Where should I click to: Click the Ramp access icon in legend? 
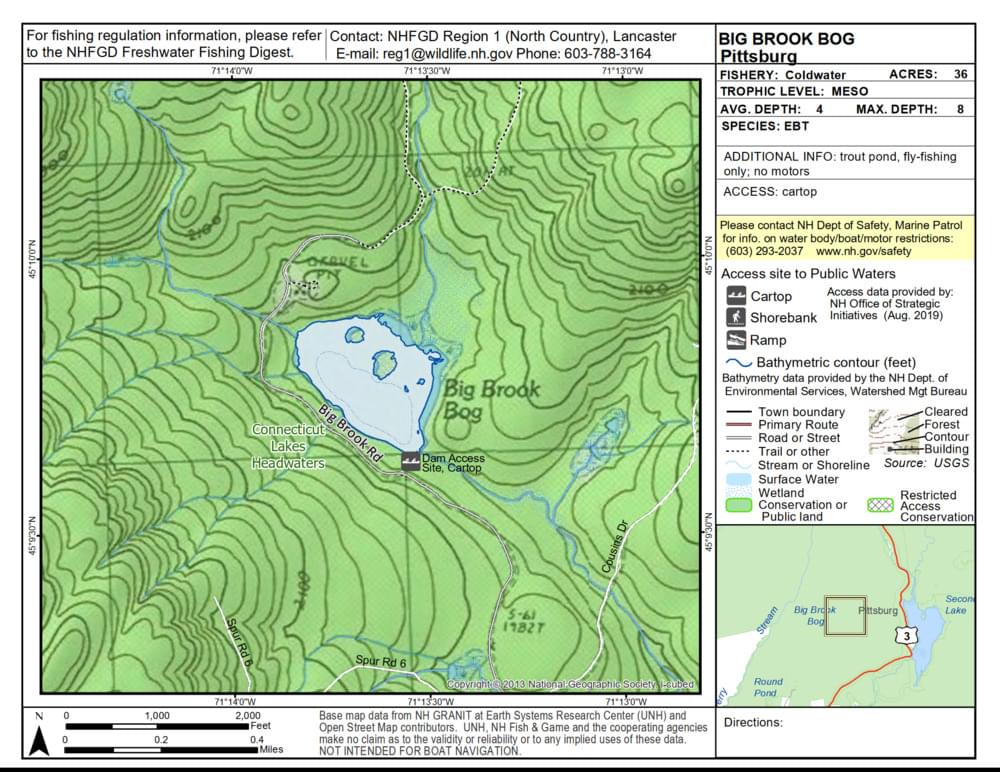[735, 339]
